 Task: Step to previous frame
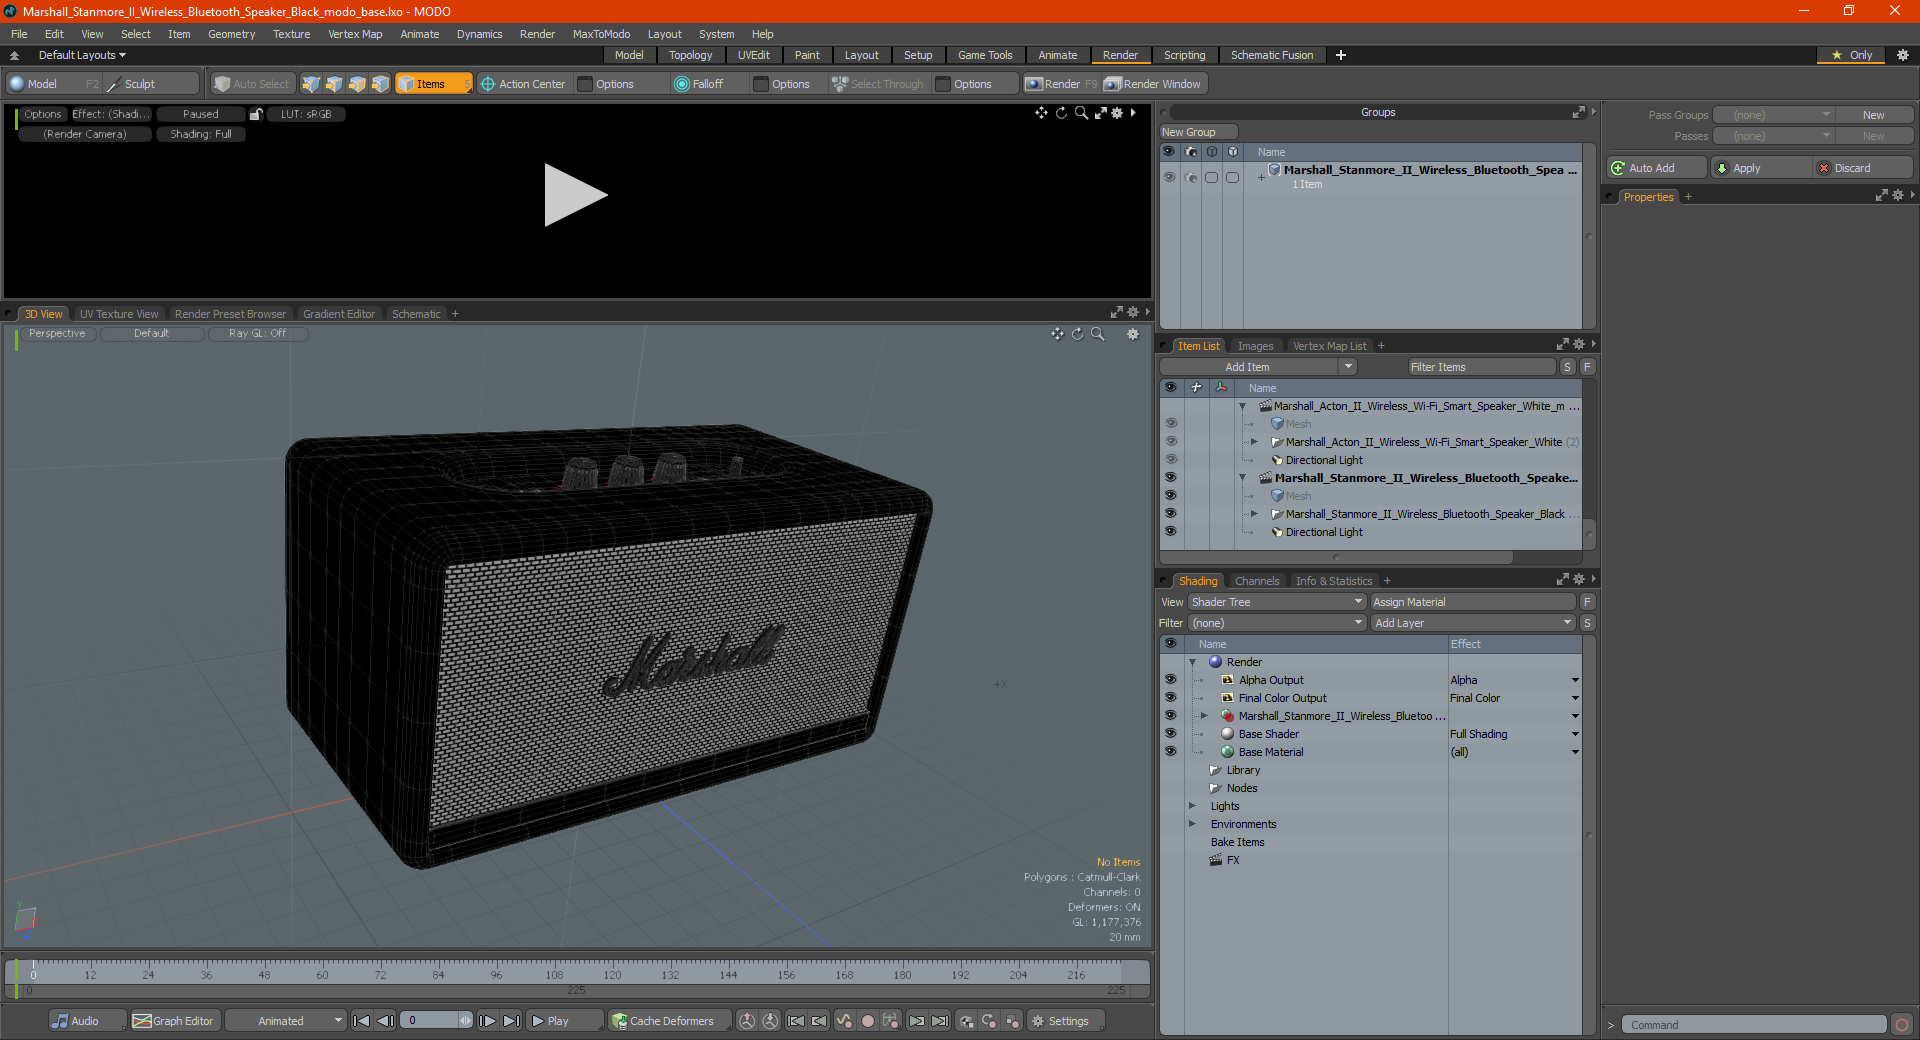385,1021
